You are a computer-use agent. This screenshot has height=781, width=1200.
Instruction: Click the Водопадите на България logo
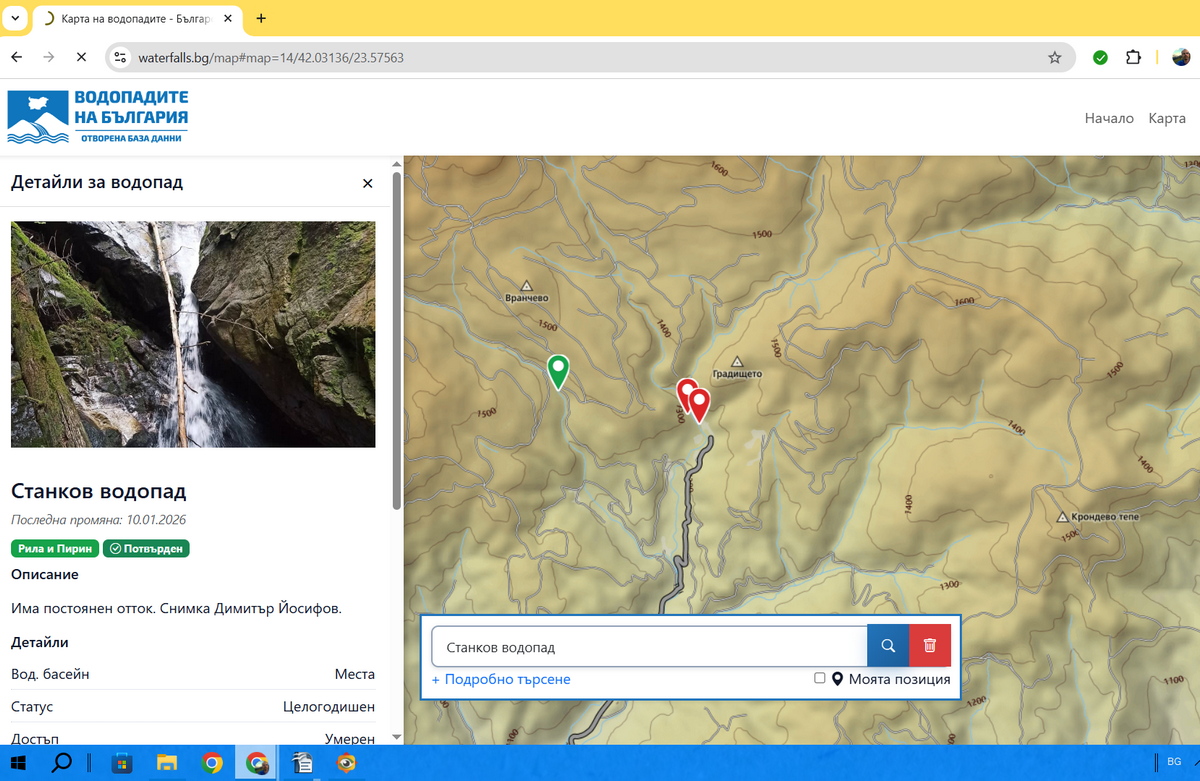point(98,117)
